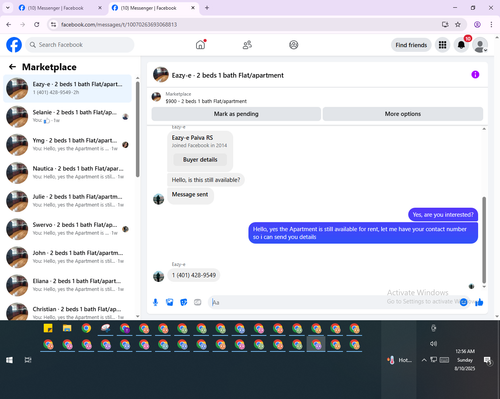
Task: Open the Ymg conversation
Action: [x=67, y=145]
